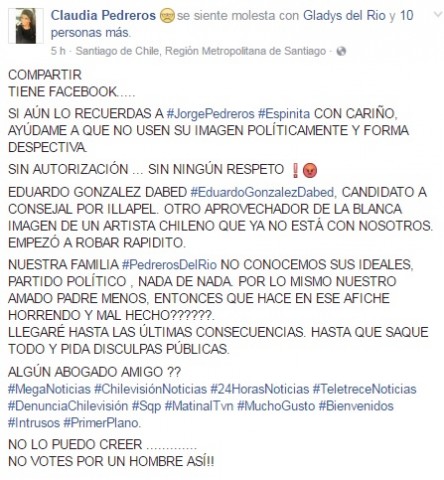This screenshot has height=480, width=444.
Task: Open the #MuchoGusto hashtag
Action: point(276,406)
